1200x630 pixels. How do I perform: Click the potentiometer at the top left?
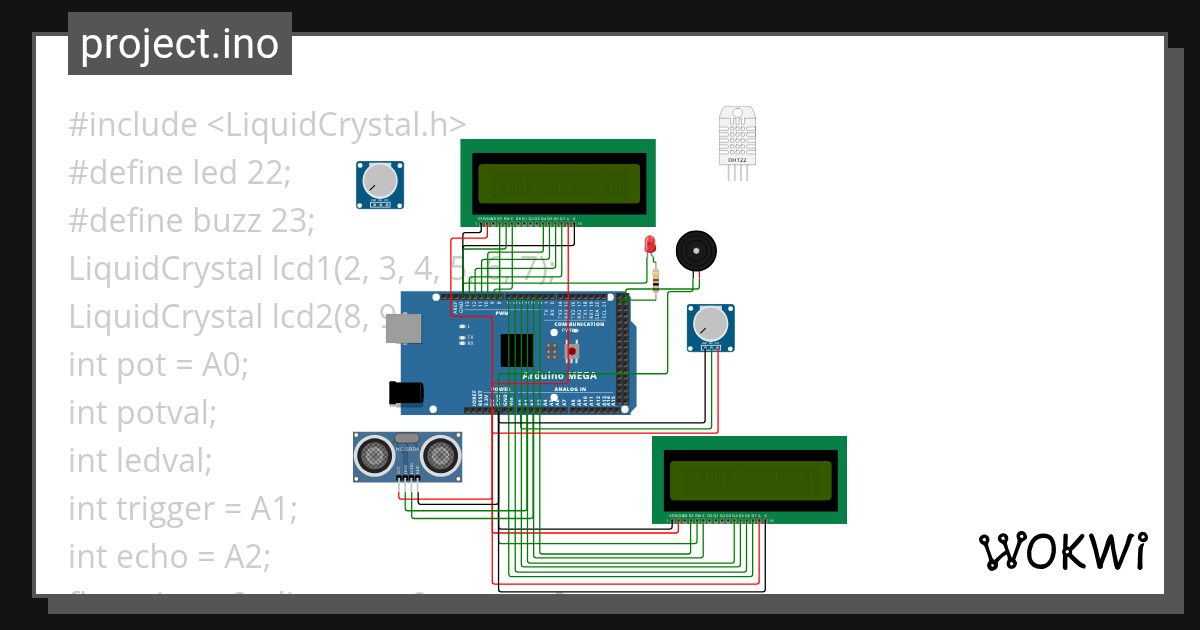click(379, 183)
